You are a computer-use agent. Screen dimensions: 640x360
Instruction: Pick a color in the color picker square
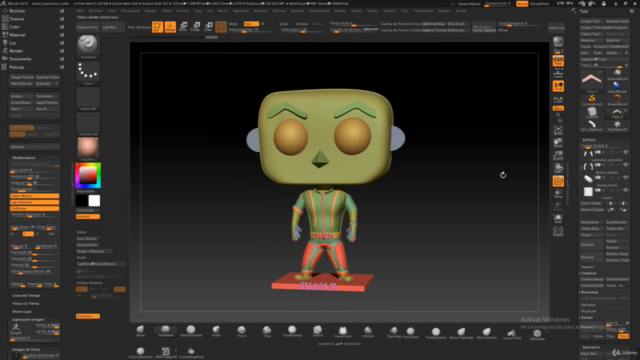point(87,175)
